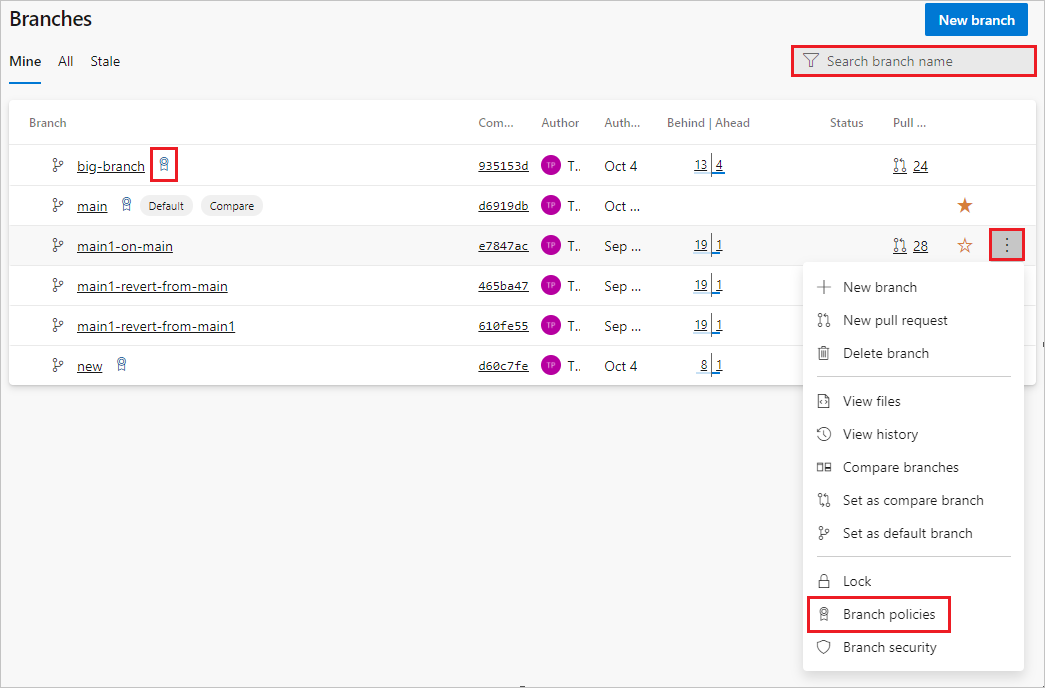Click the Branch security shield icon
The width and height of the screenshot is (1045, 688).
pyautogui.click(x=823, y=647)
